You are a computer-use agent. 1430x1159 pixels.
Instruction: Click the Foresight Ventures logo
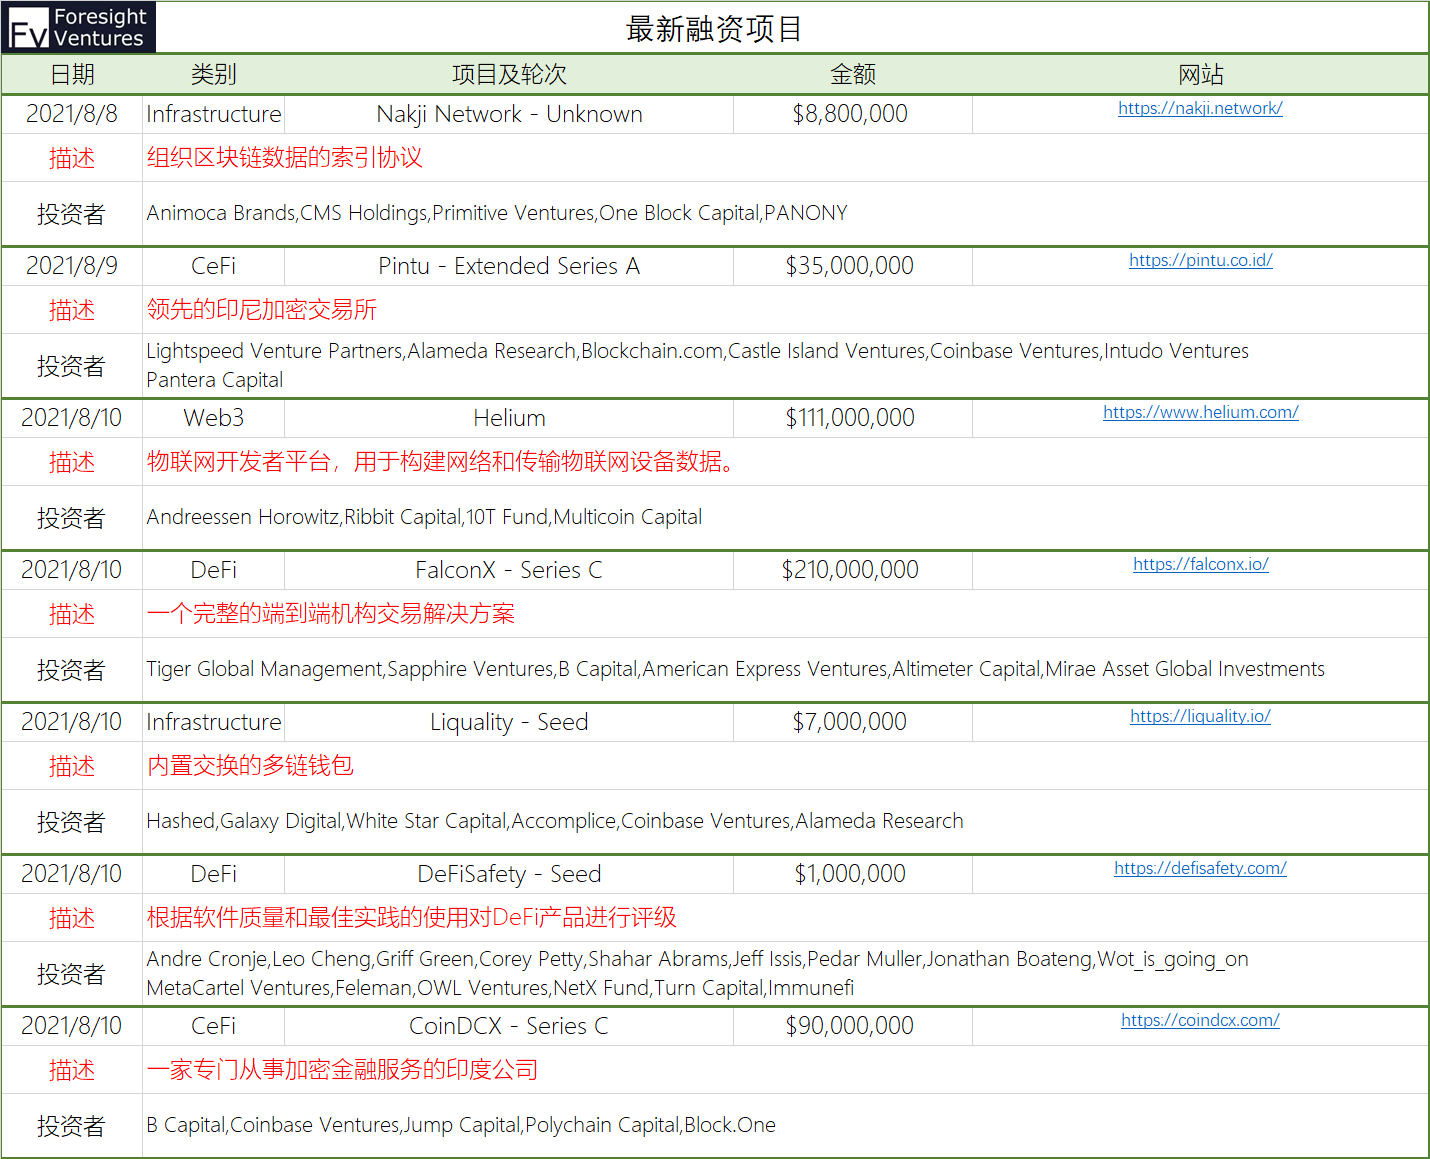(79, 27)
